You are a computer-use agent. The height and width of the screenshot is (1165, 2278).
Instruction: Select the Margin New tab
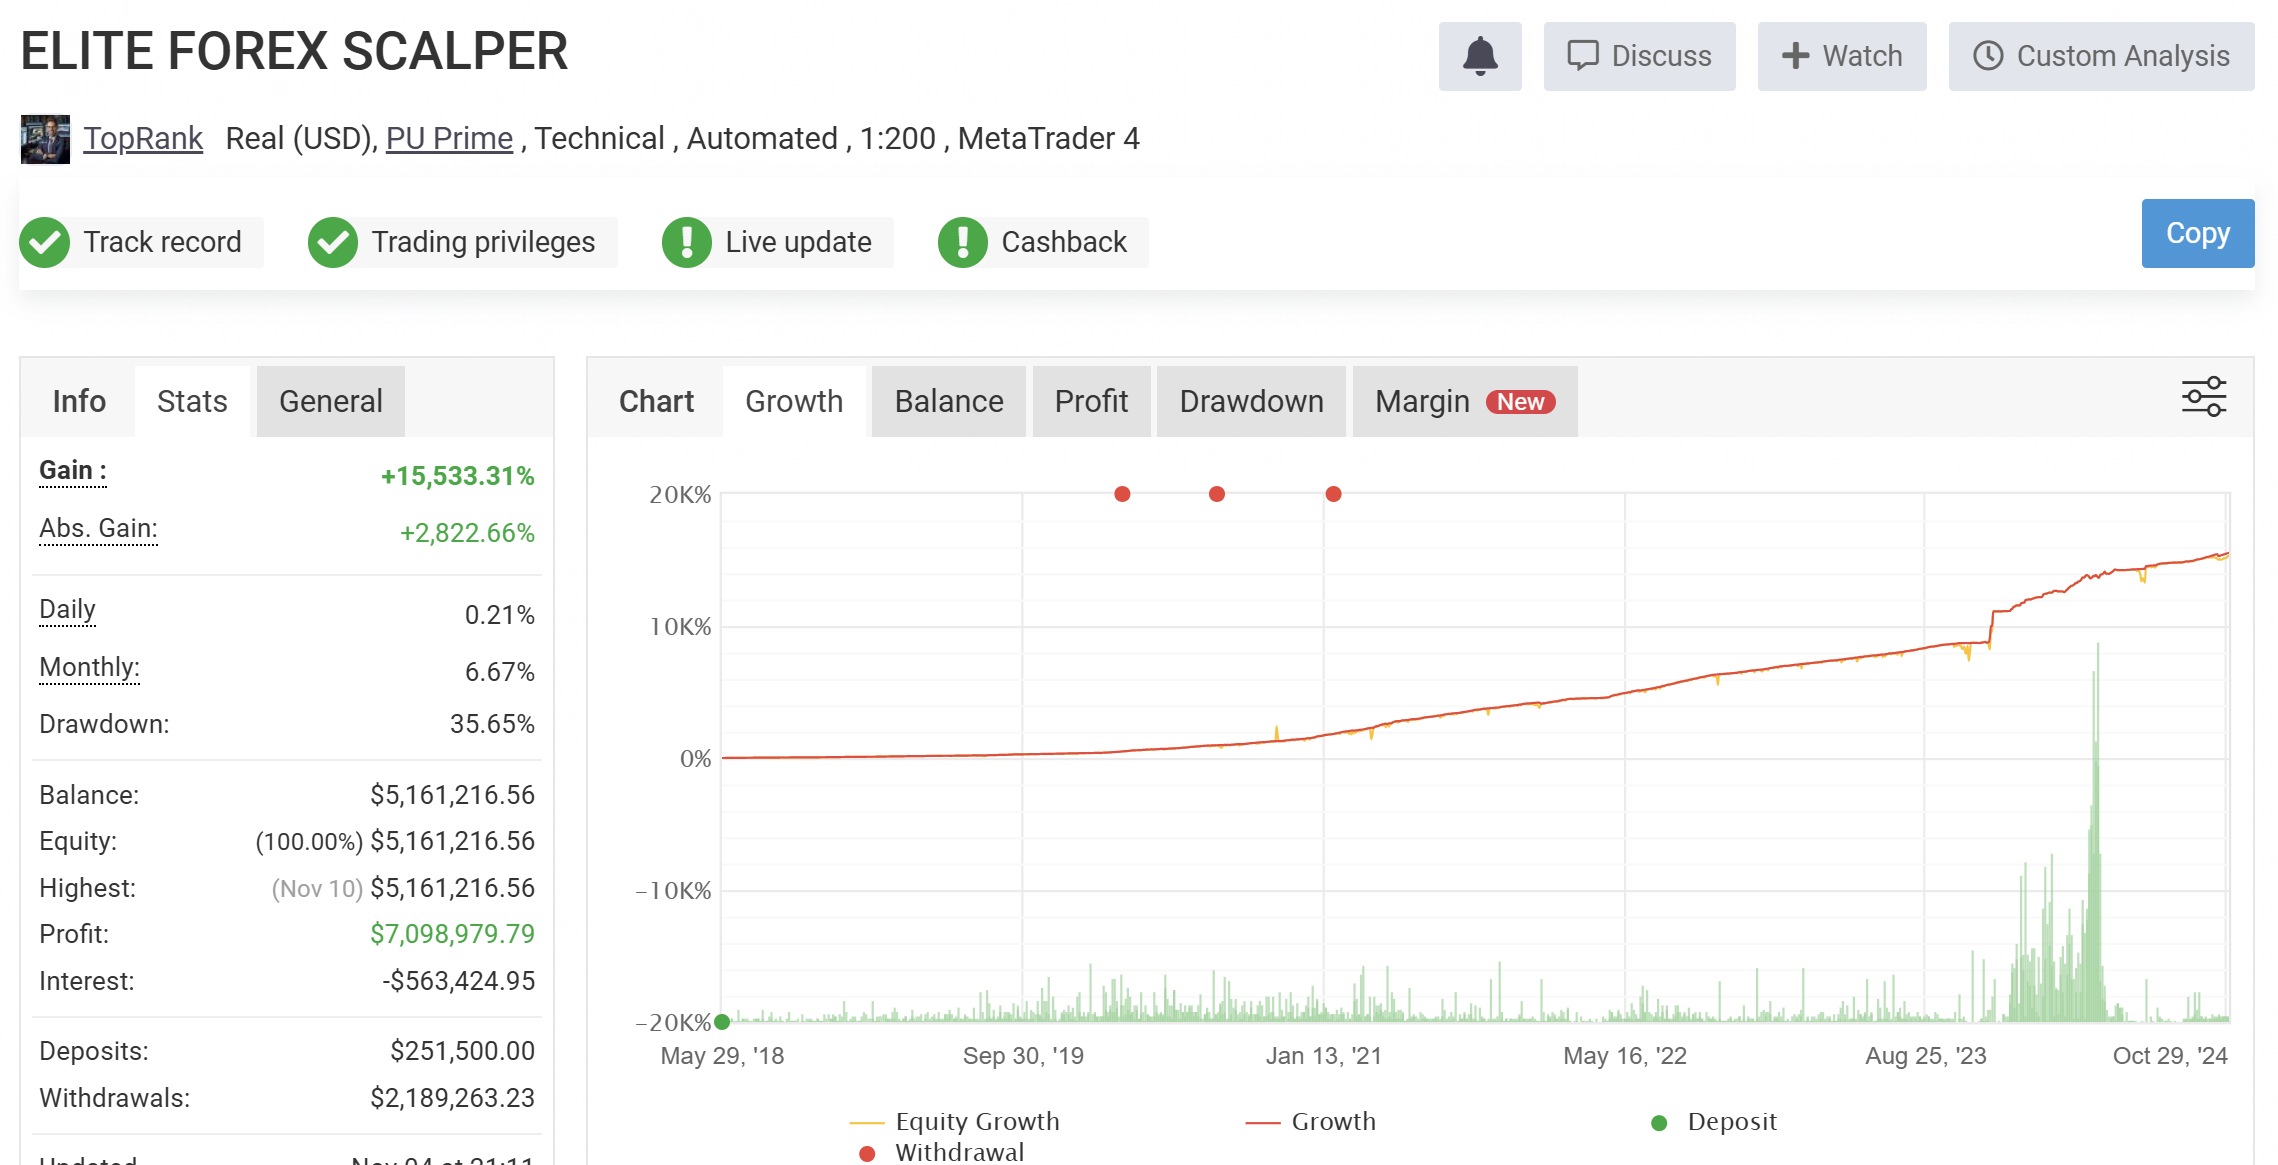click(1464, 401)
